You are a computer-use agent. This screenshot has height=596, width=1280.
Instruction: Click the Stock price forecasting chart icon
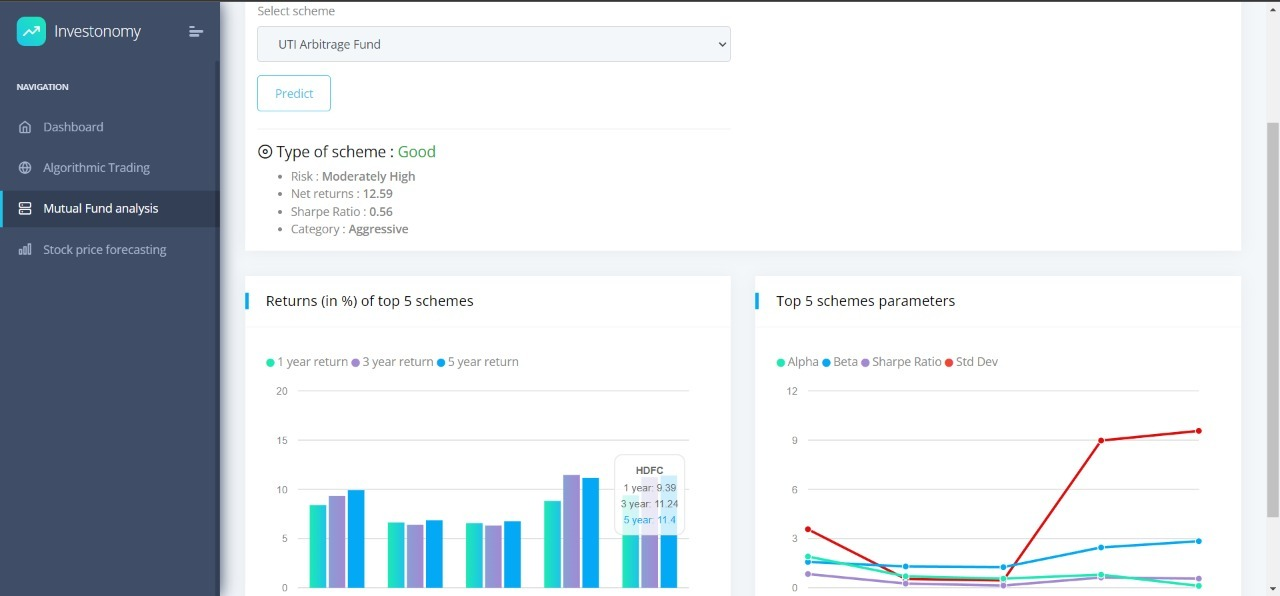pyautogui.click(x=25, y=250)
